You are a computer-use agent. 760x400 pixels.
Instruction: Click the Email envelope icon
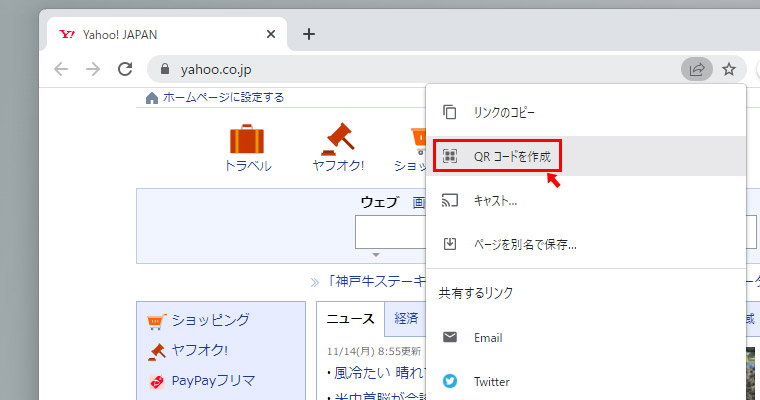pos(450,336)
